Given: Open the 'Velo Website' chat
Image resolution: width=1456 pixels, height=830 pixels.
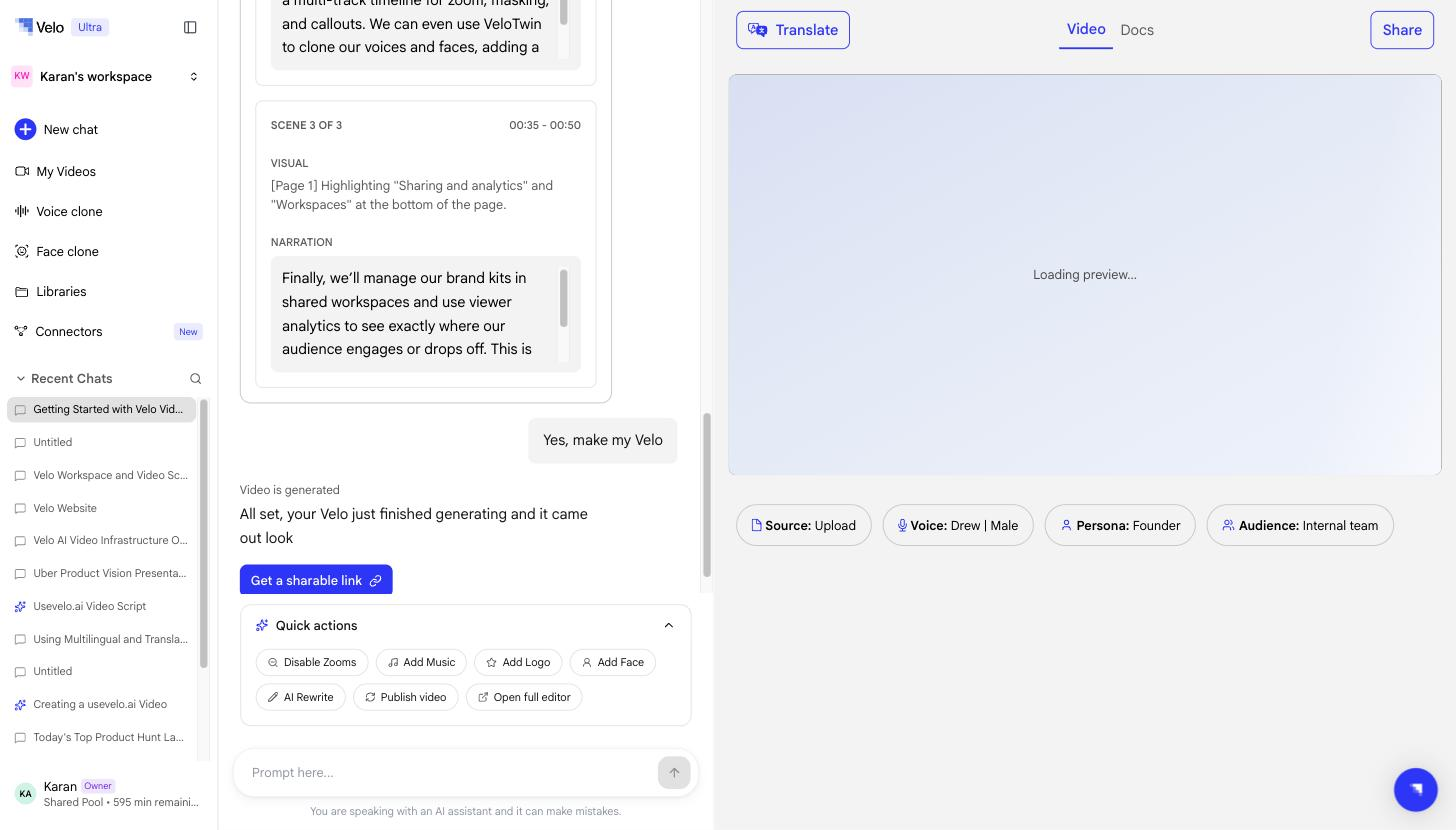Looking at the screenshot, I should (x=101, y=508).
